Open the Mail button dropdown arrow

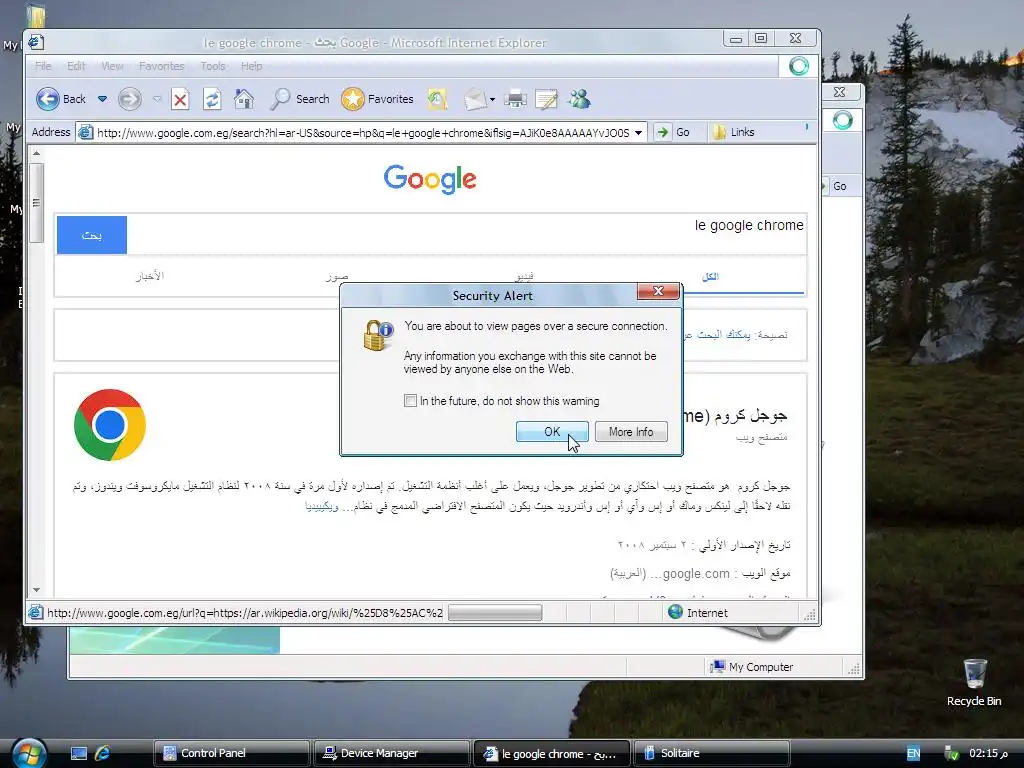point(492,100)
